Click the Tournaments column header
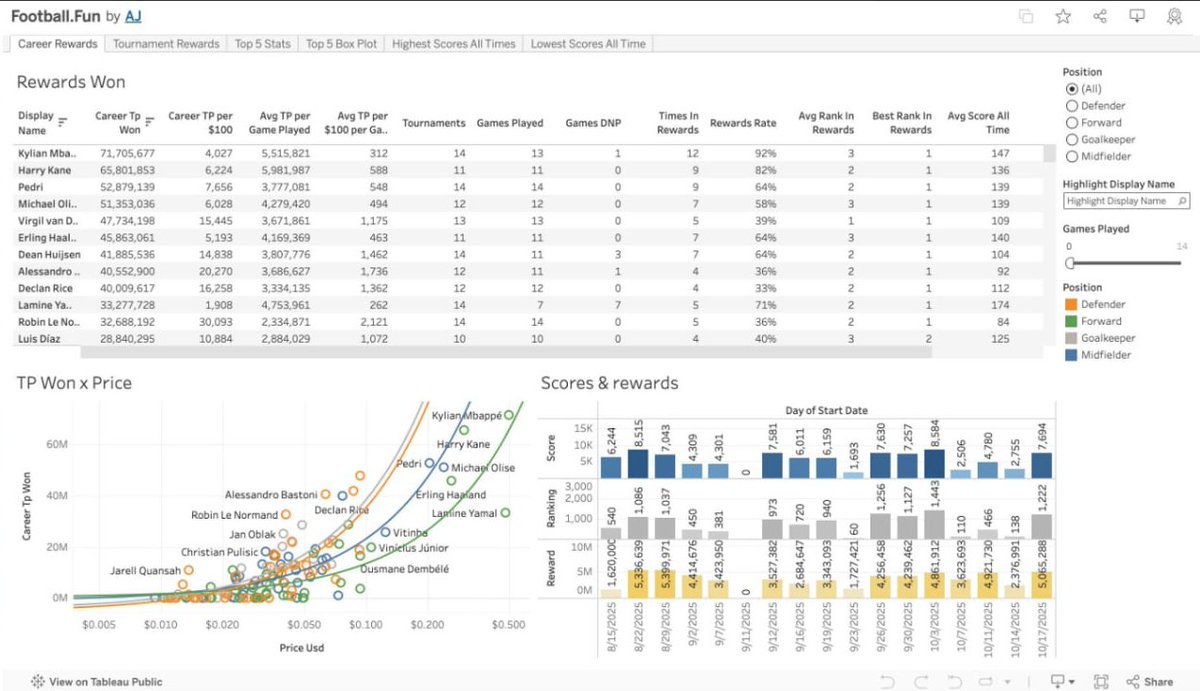 [x=434, y=123]
